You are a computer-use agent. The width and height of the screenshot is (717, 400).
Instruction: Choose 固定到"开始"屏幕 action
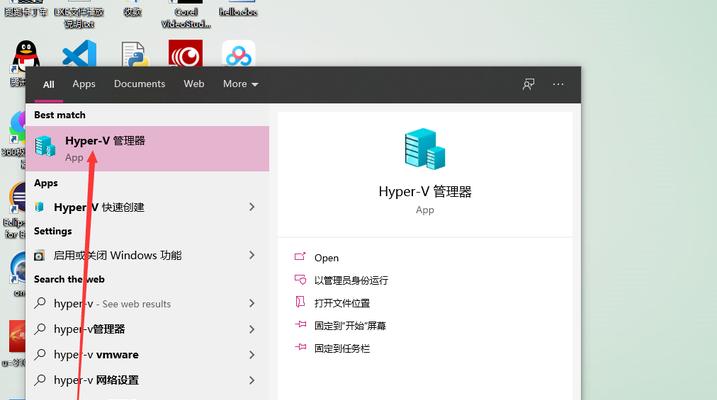pyautogui.click(x=350, y=326)
